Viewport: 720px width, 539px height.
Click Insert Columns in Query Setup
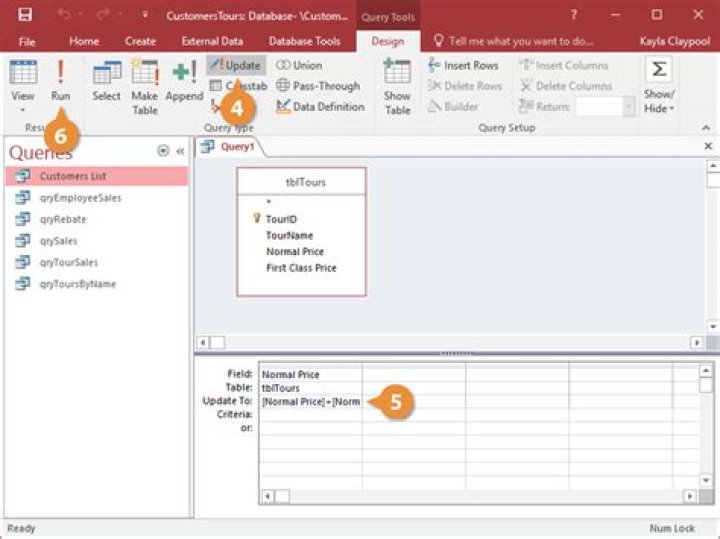(x=564, y=65)
